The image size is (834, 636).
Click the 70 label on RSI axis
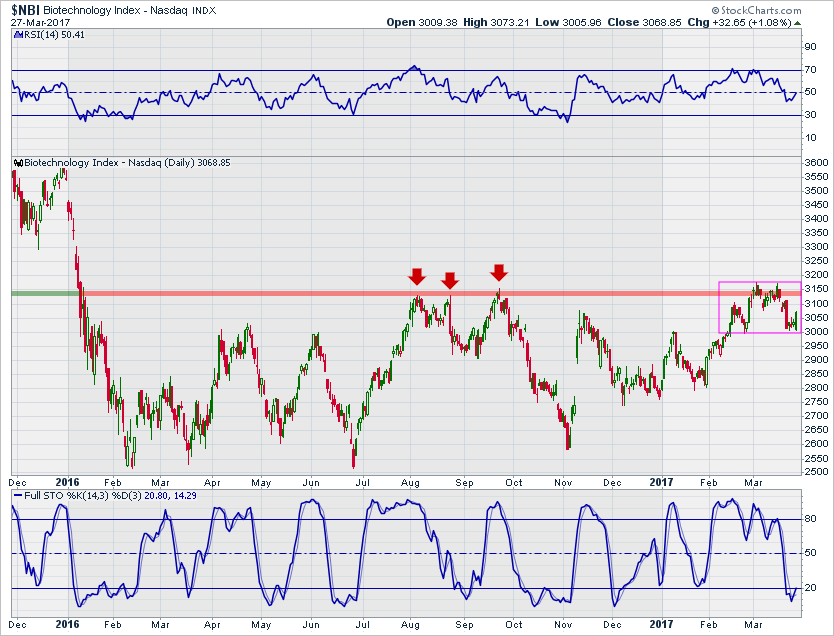pos(810,70)
